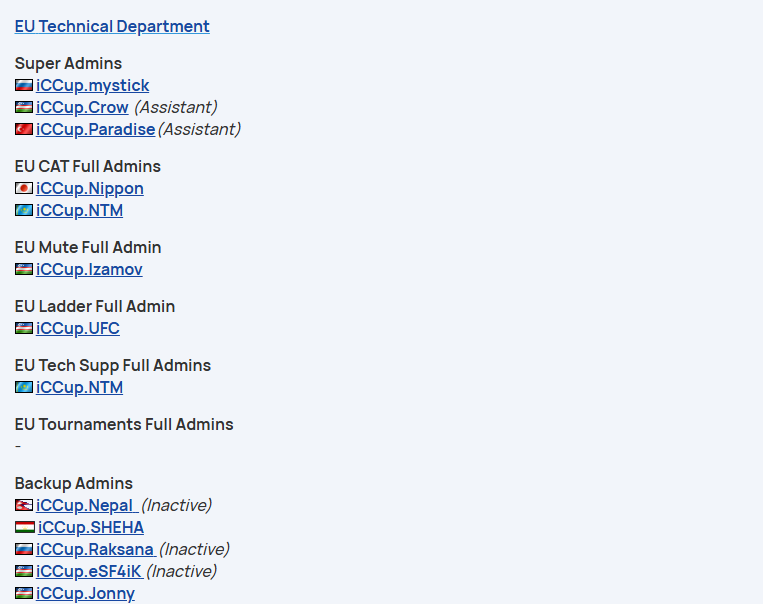Click the Russian flag beside iCCup.mystick
763x604 pixels.
coord(24,85)
